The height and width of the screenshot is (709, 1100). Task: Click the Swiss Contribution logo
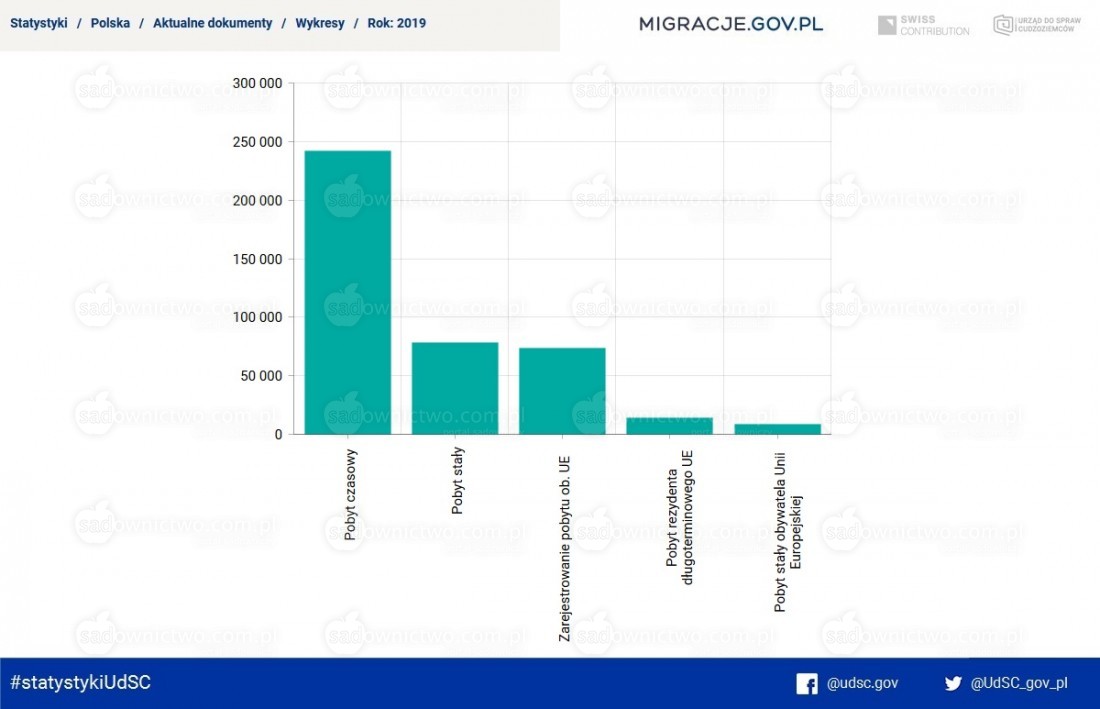pos(923,25)
